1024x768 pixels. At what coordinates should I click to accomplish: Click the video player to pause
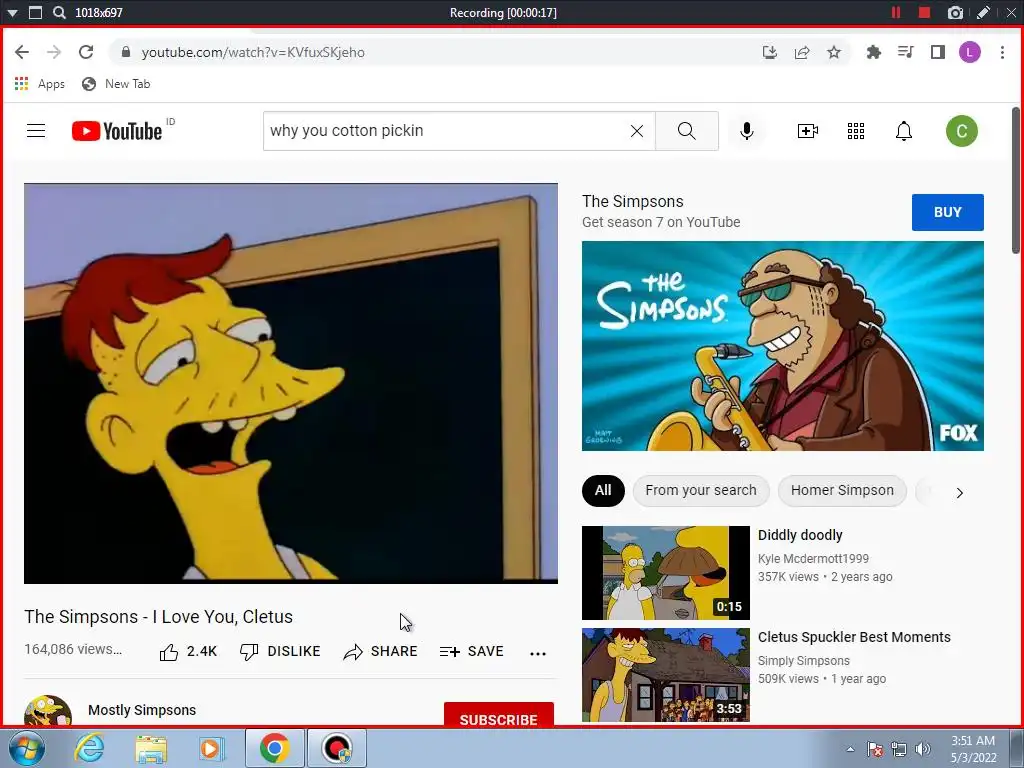pos(291,383)
